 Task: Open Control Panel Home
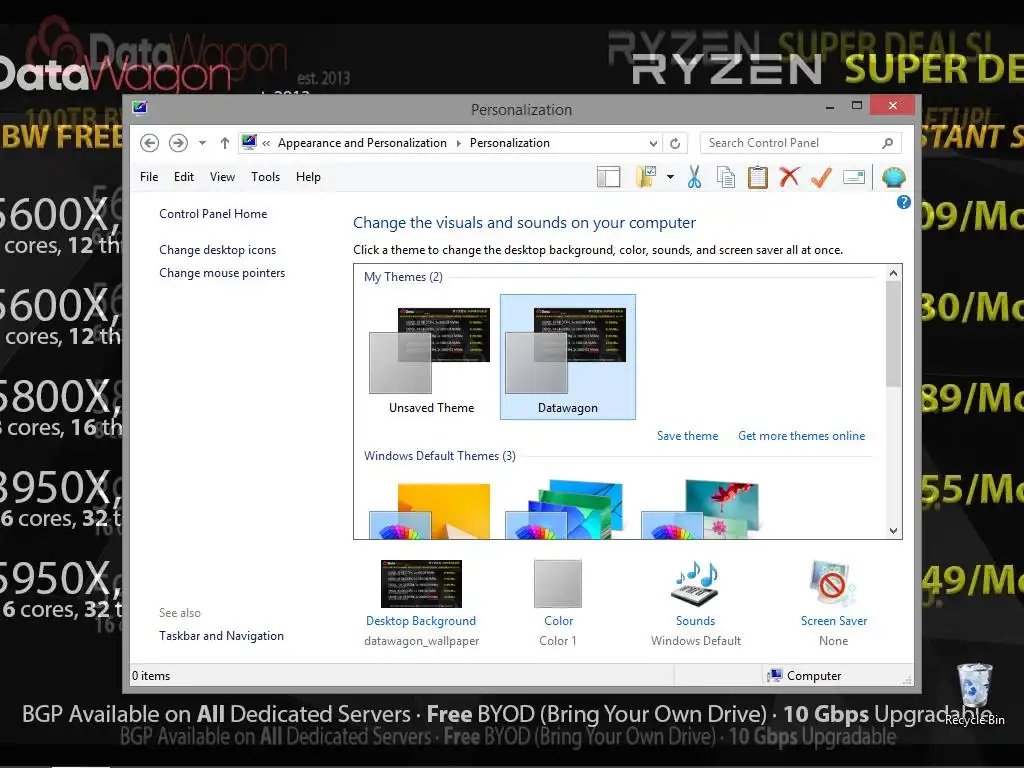213,214
